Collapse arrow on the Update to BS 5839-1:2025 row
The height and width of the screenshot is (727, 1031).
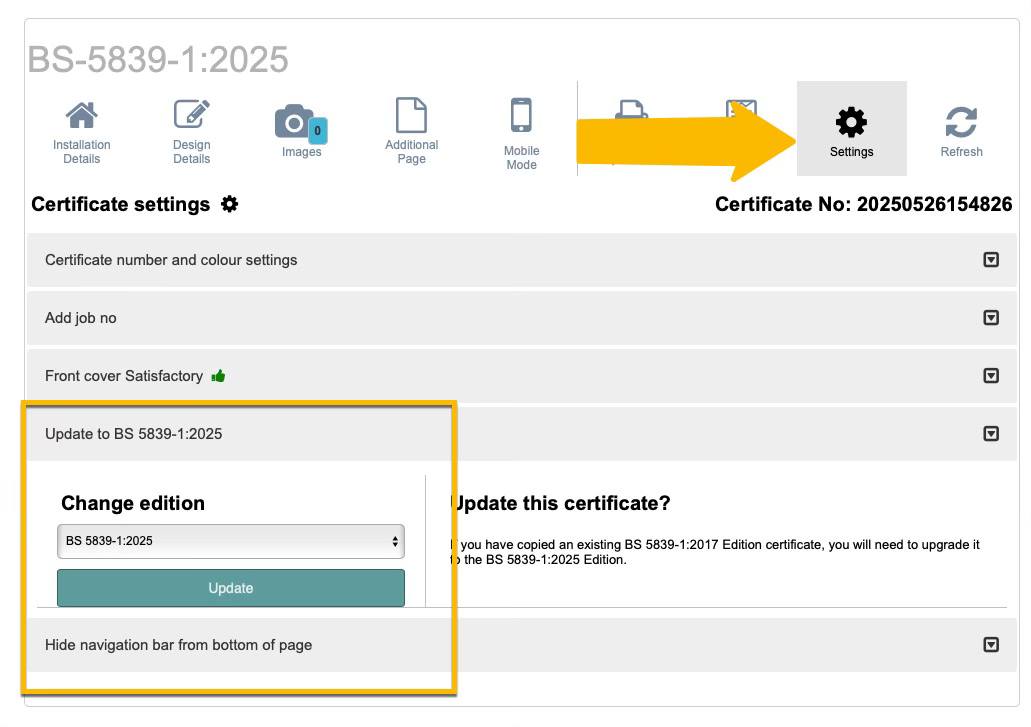pyautogui.click(x=991, y=433)
